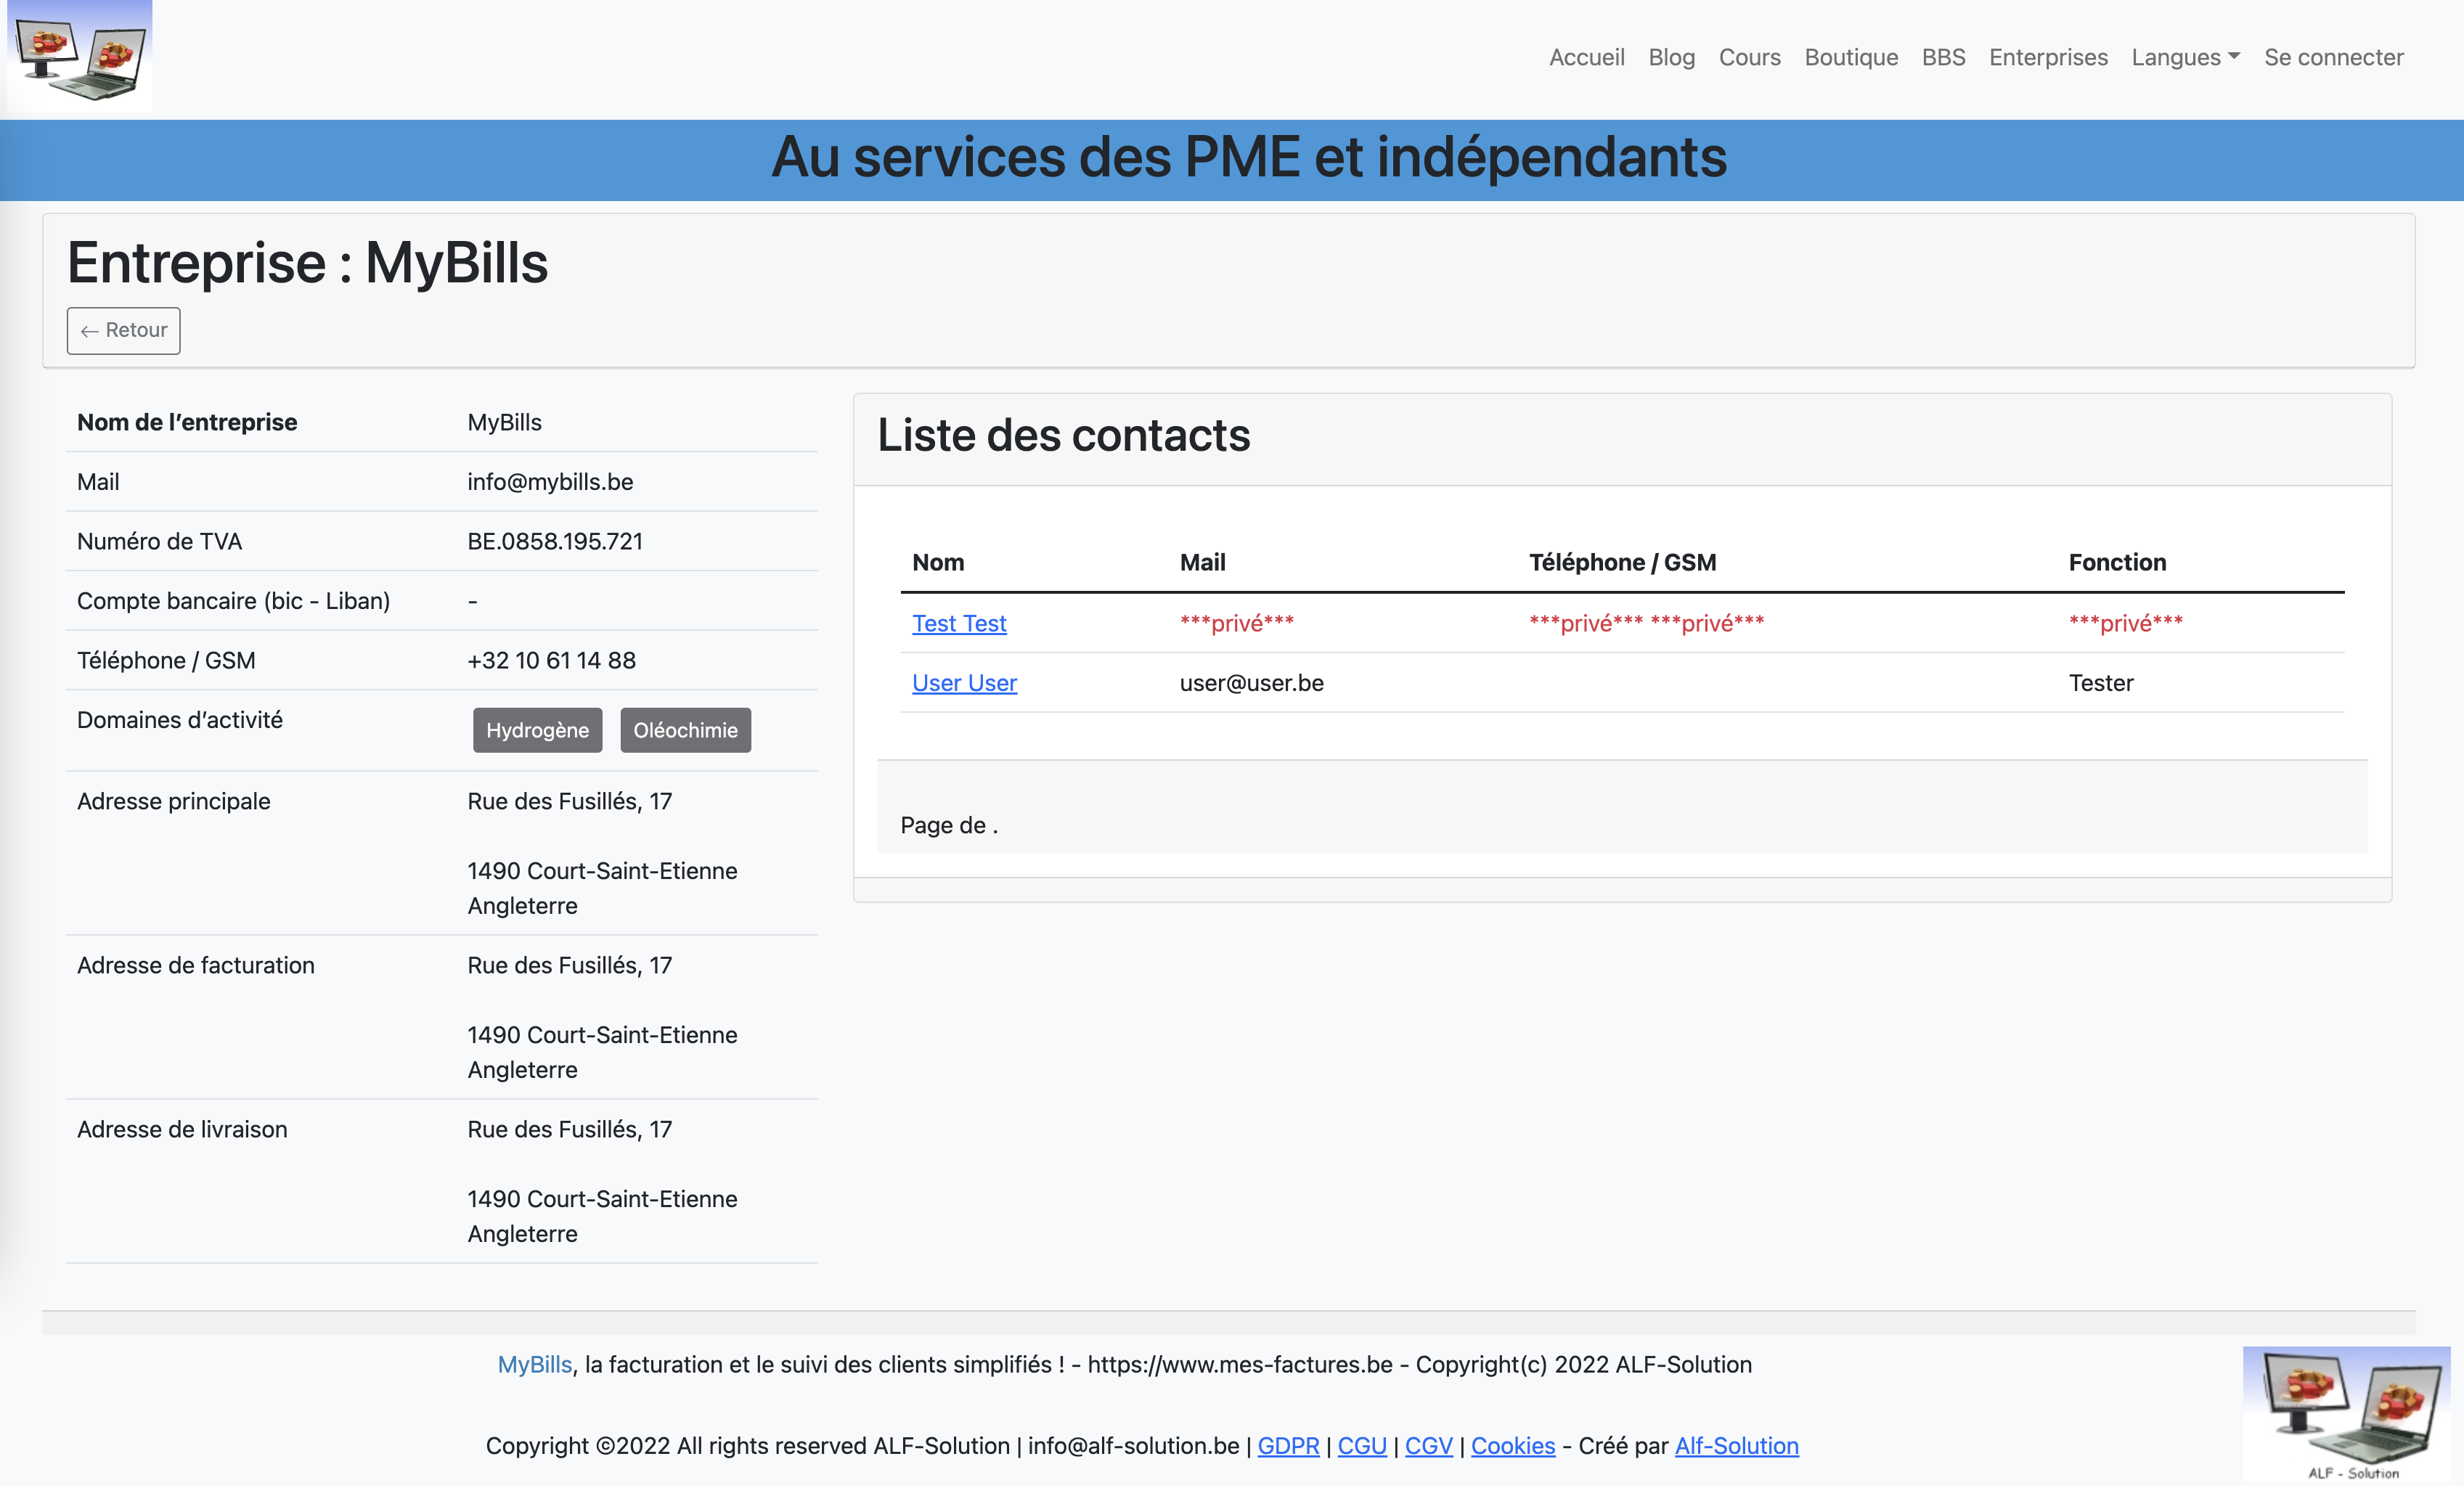Click the MyBills link in footer
Screen dimensions: 2464x1504
[x=535, y=1364]
